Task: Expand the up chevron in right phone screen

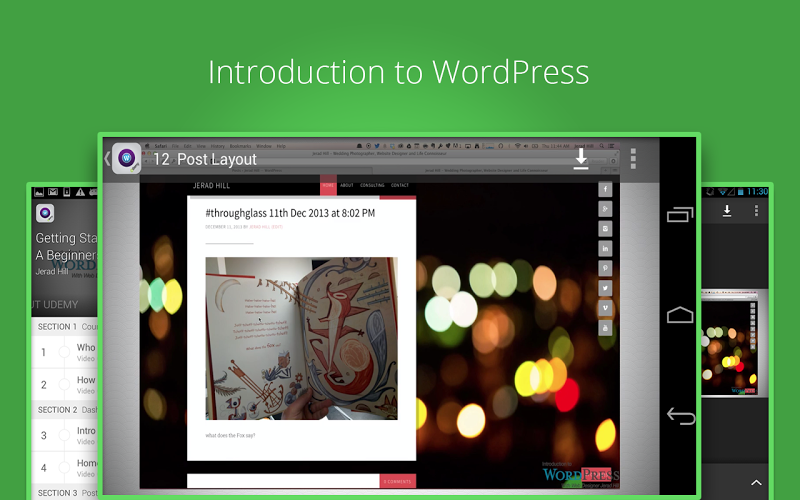Action: coord(756,482)
